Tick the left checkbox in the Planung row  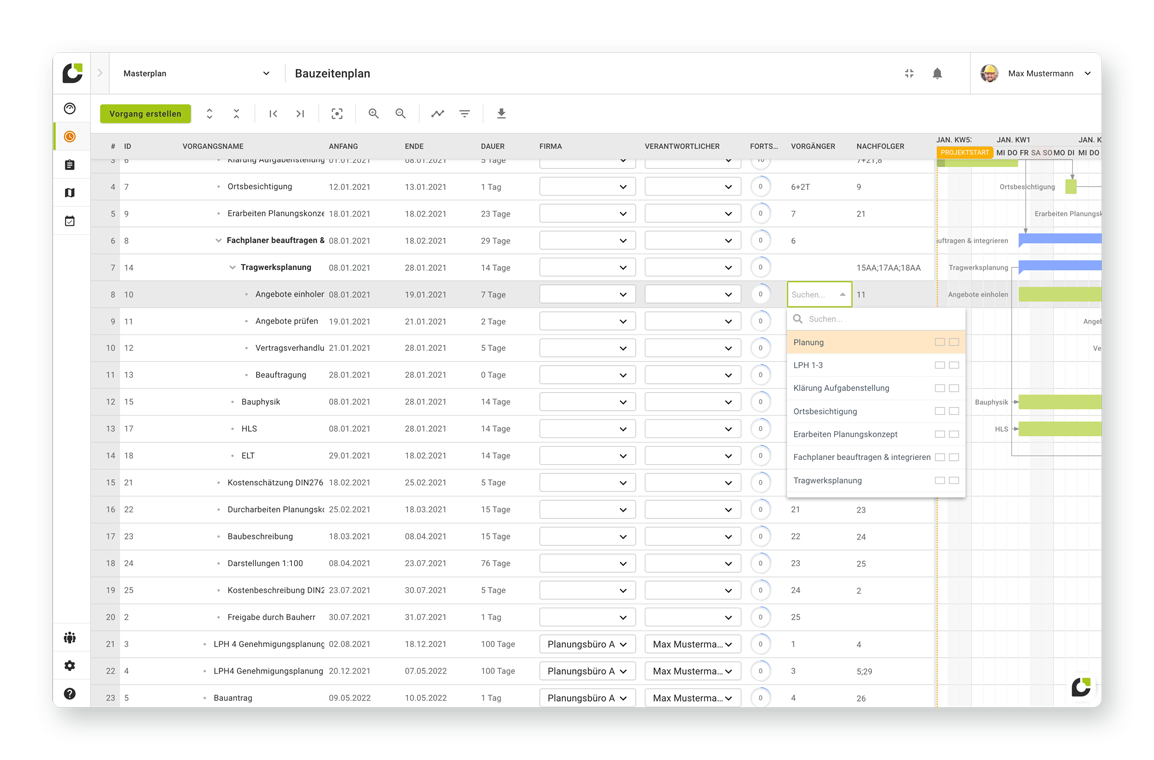tap(940, 342)
